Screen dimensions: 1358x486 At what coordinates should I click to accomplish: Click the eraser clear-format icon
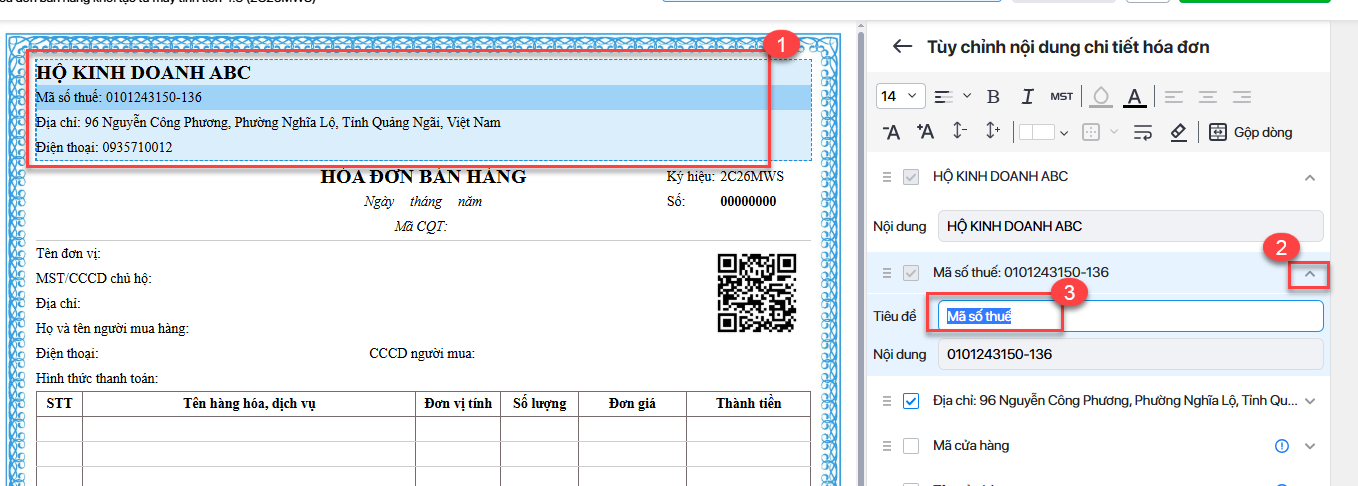1178,132
